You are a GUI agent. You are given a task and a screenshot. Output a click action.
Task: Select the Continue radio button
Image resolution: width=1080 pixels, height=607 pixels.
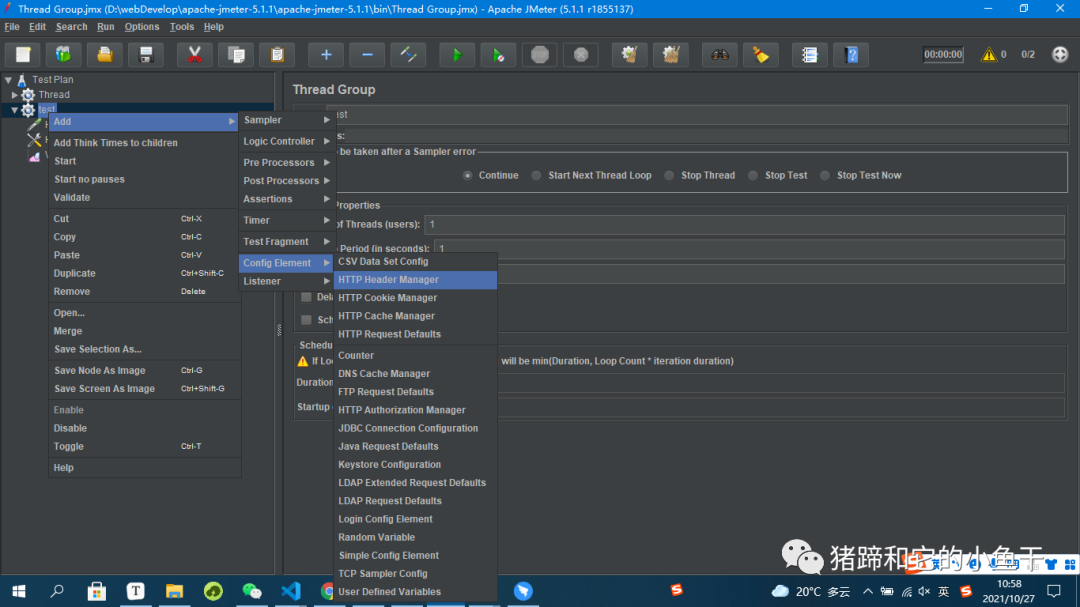tap(468, 176)
